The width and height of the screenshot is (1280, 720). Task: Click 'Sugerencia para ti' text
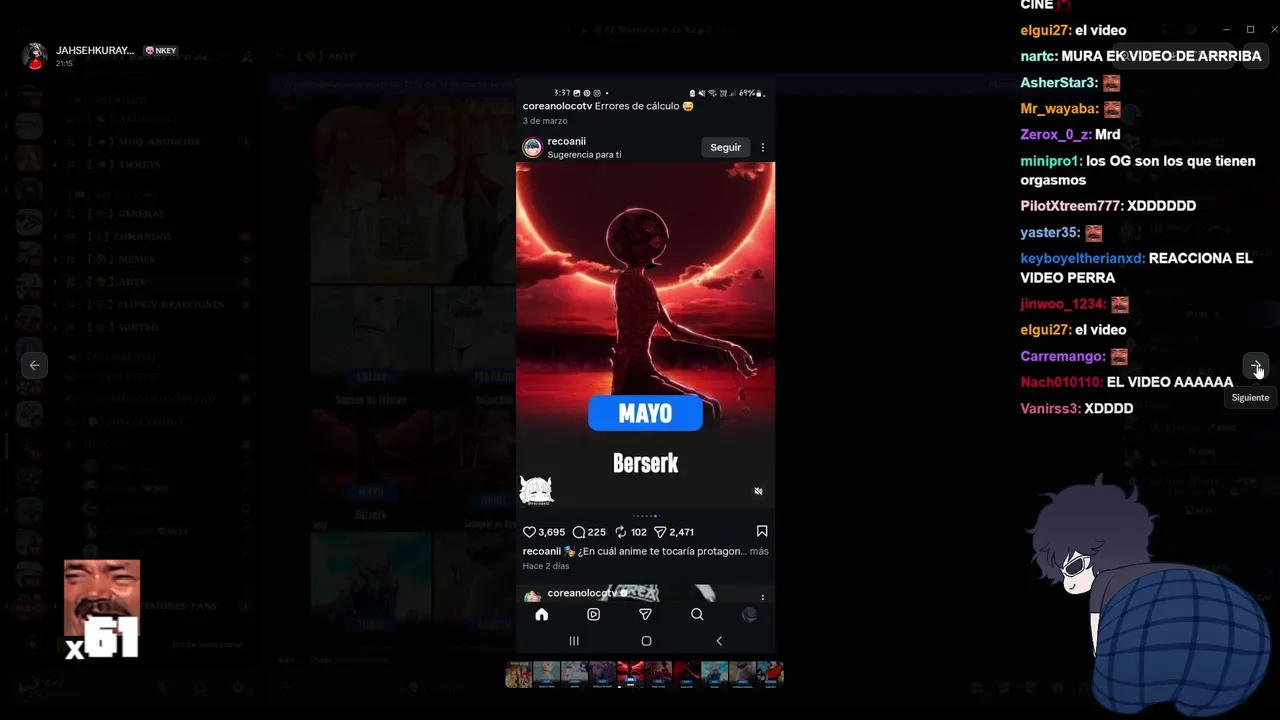tap(584, 155)
